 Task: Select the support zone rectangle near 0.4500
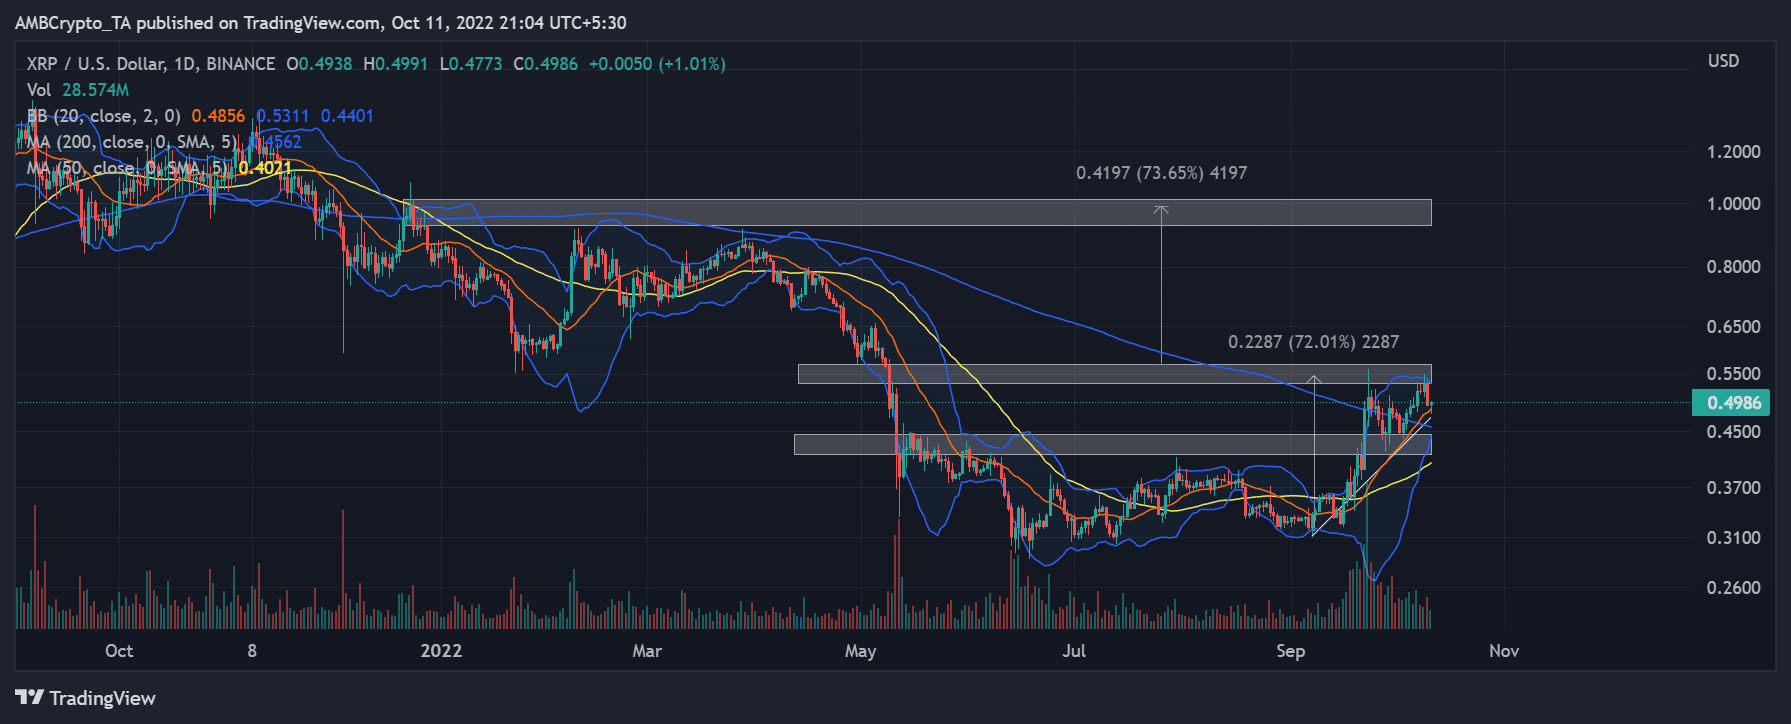(1113, 444)
